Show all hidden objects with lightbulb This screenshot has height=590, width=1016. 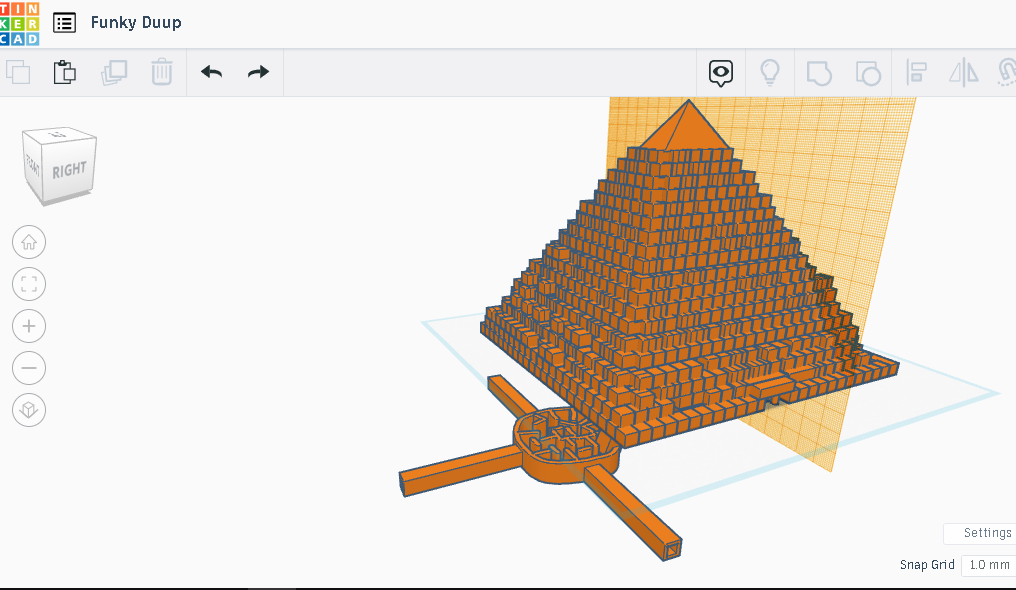coord(770,72)
